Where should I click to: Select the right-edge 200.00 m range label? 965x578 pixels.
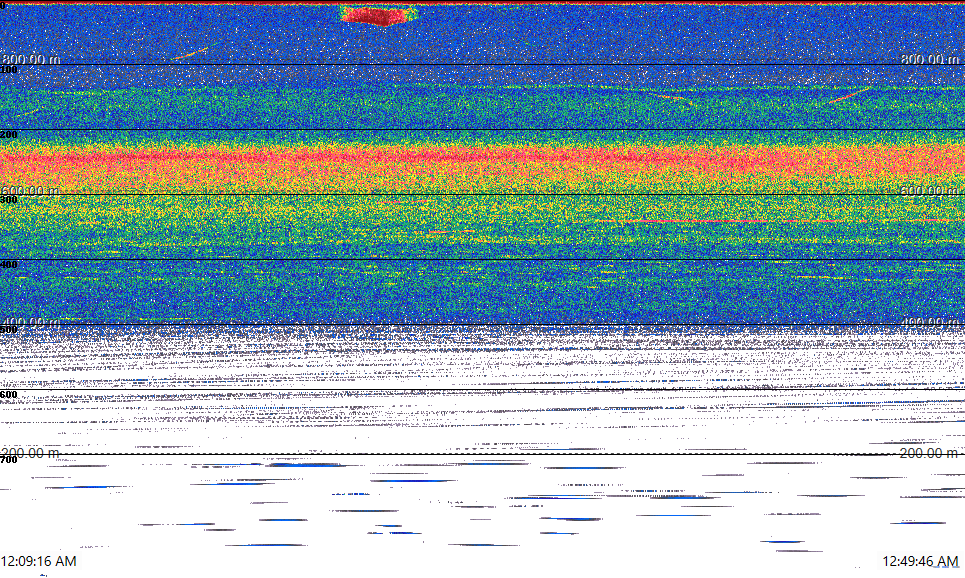pyautogui.click(x=929, y=454)
